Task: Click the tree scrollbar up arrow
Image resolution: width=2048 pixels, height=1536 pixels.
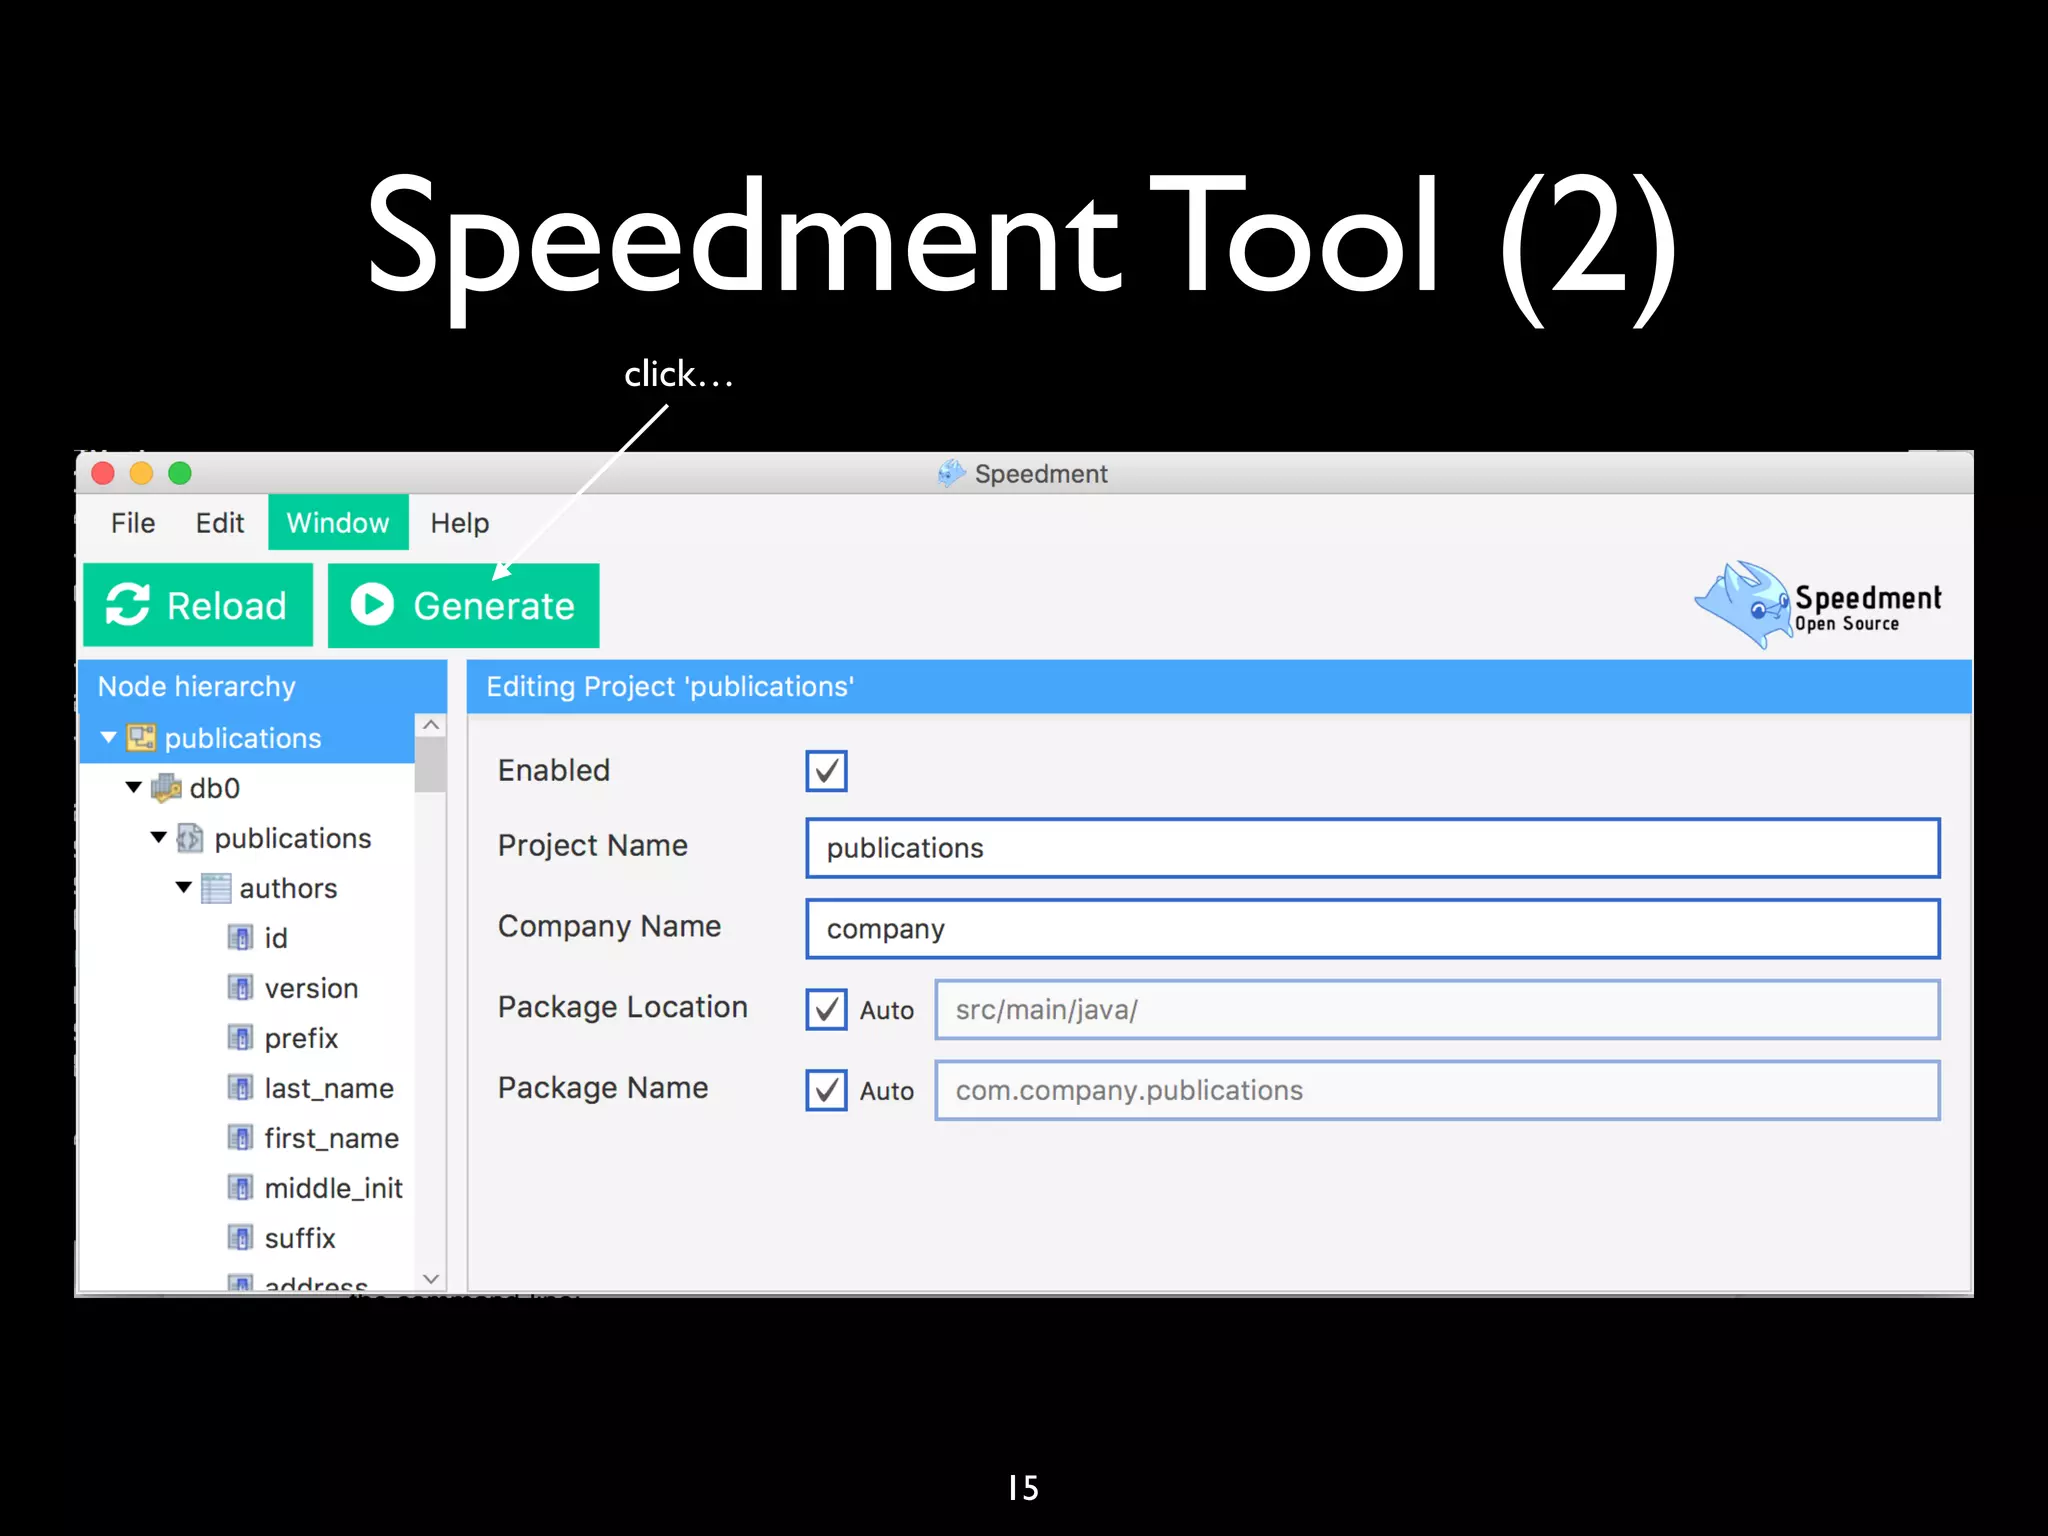Action: pos(431,725)
